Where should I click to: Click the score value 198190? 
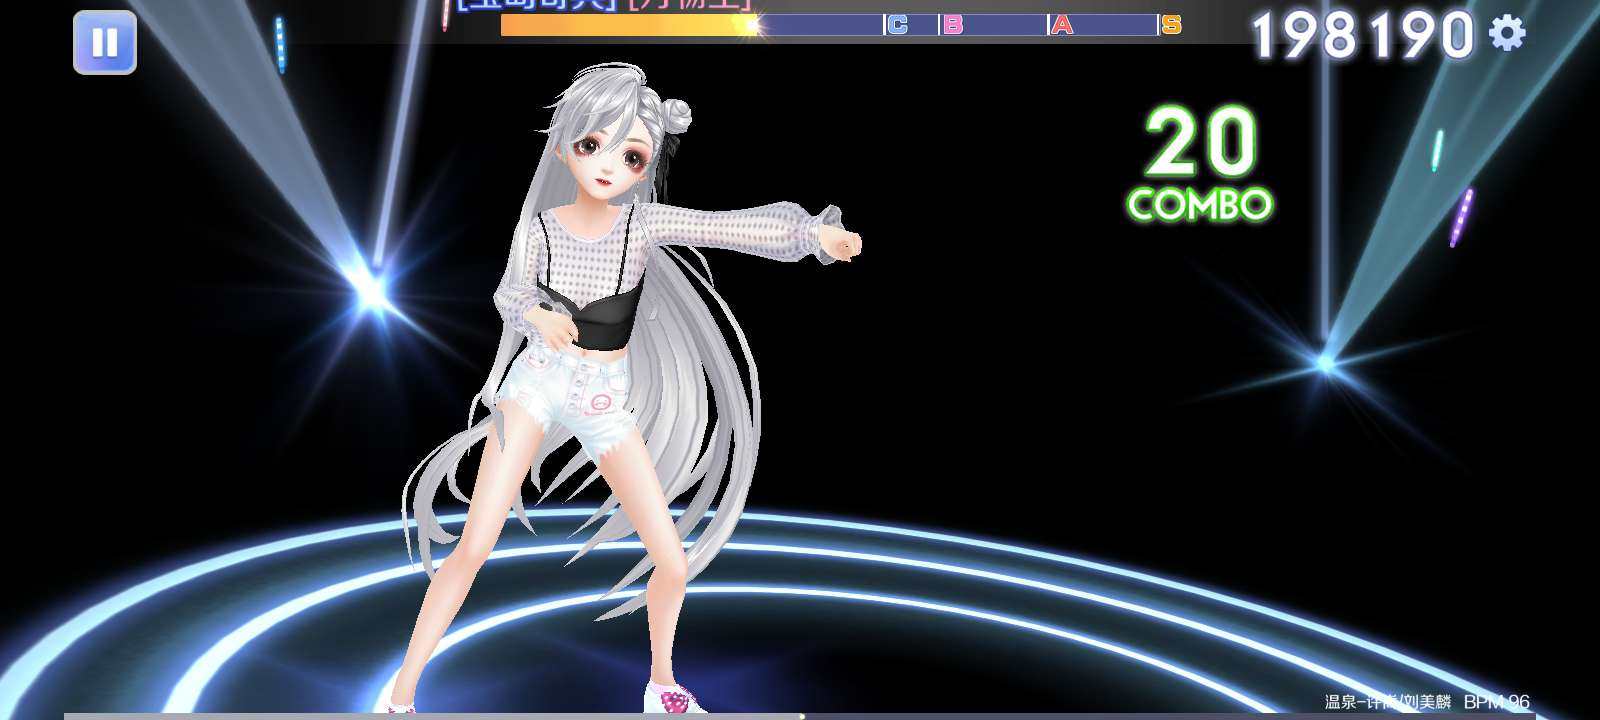[1363, 35]
